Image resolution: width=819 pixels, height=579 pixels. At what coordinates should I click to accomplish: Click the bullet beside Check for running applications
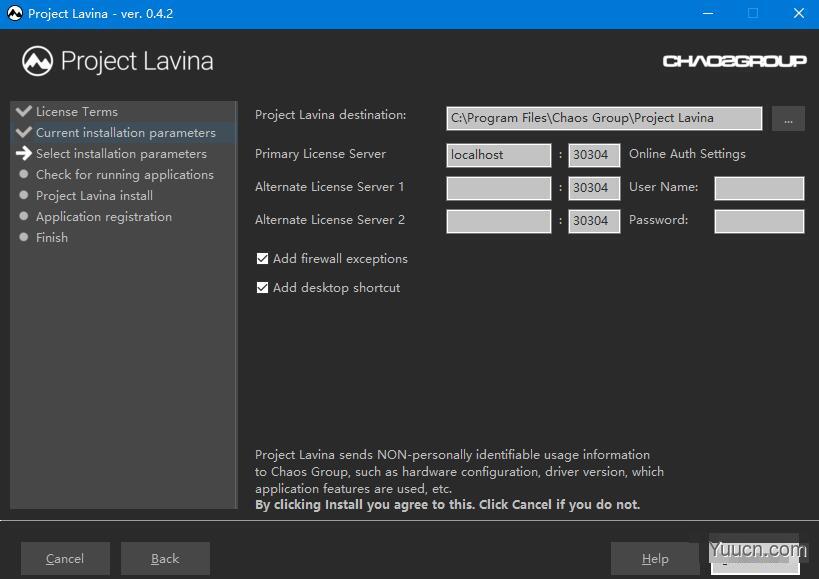pos(24,174)
